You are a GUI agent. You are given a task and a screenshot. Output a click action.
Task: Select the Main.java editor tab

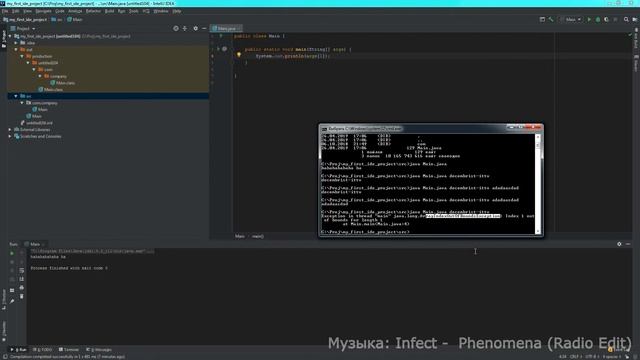(x=226, y=29)
